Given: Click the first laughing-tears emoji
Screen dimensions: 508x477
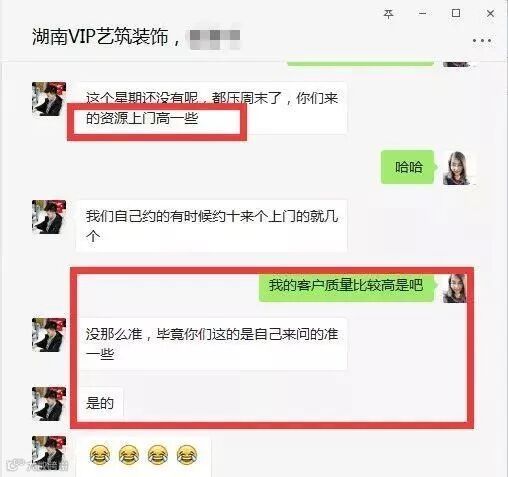Looking at the screenshot, I should point(100,454).
